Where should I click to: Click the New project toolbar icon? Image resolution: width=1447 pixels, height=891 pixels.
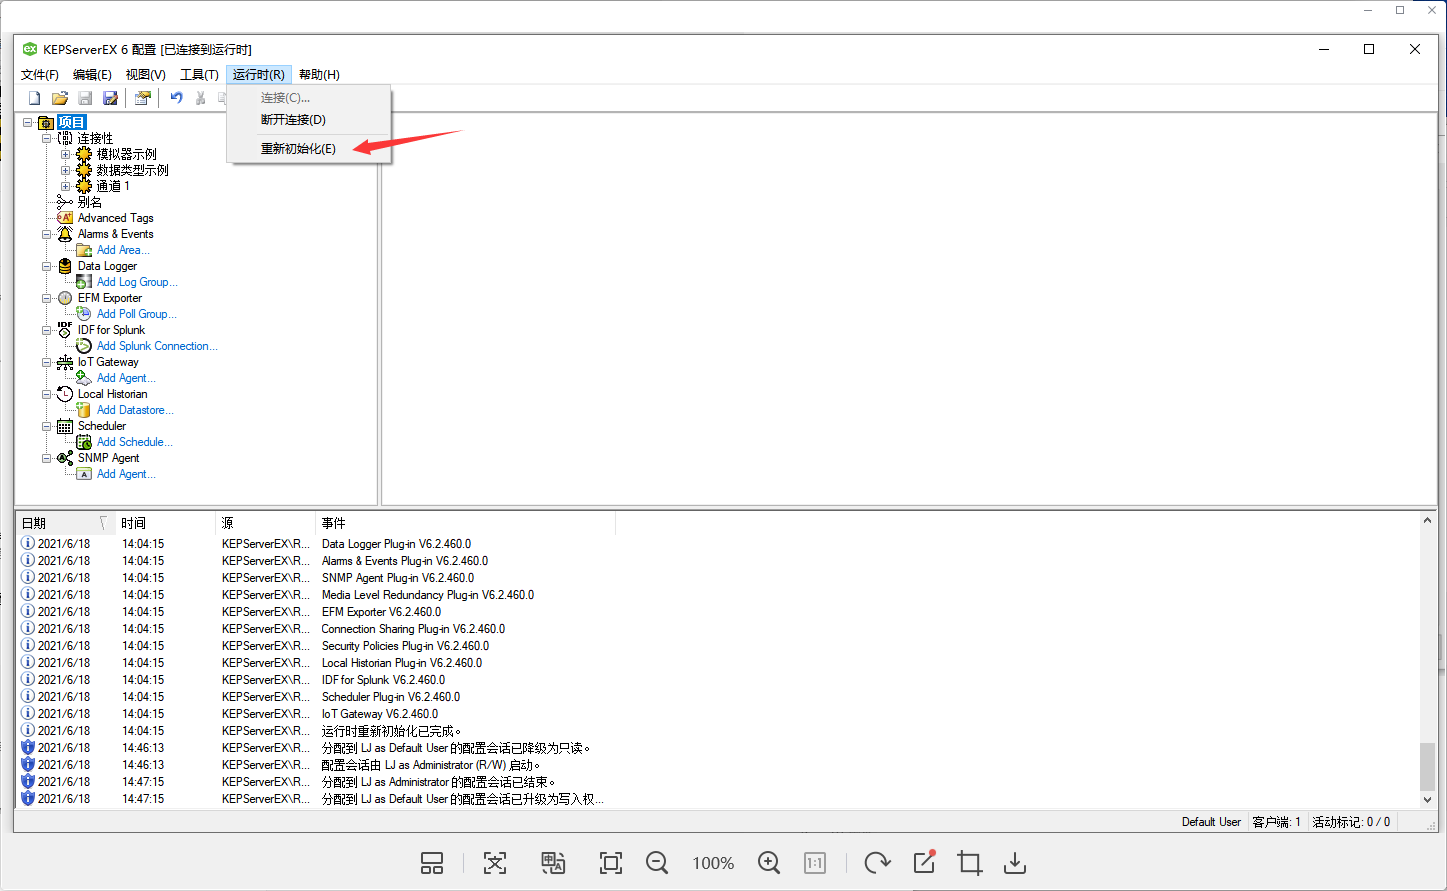(x=34, y=98)
